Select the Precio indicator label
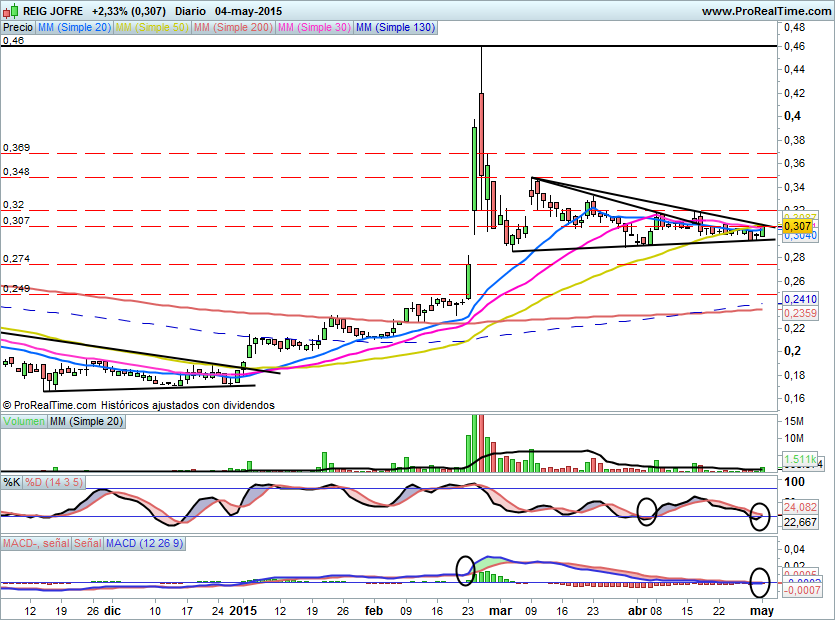Viewport: 835px width, 620px height. click(x=17, y=28)
